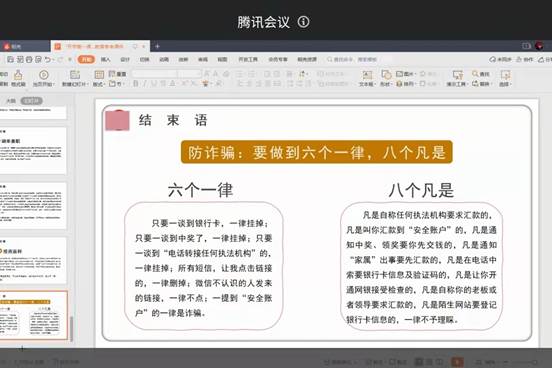Select the currently highlighted slide thumbnail
552x368 pixels.
[x=33, y=315]
